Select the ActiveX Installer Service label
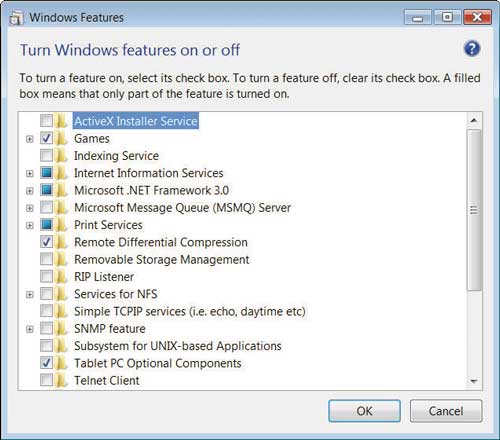Screen dimensions: 500x440 136,121
